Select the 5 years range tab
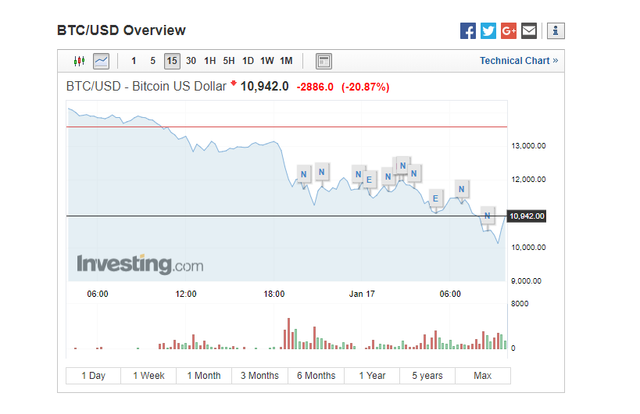This screenshot has width=640, height=414. coord(427,376)
